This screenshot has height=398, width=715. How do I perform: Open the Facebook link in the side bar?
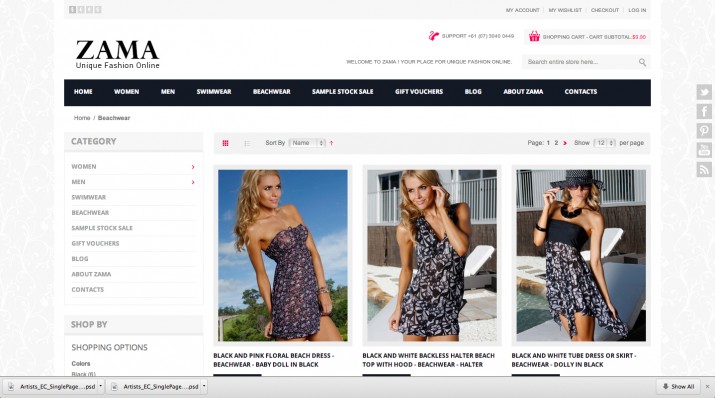tap(704, 111)
